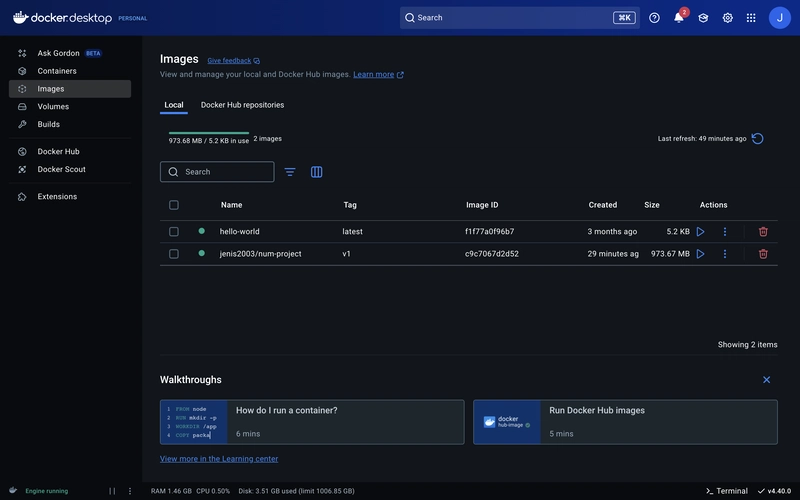The height and width of the screenshot is (500, 800).
Task: Click the BETA badge next to Ask Gordon
Action: coord(93,53)
